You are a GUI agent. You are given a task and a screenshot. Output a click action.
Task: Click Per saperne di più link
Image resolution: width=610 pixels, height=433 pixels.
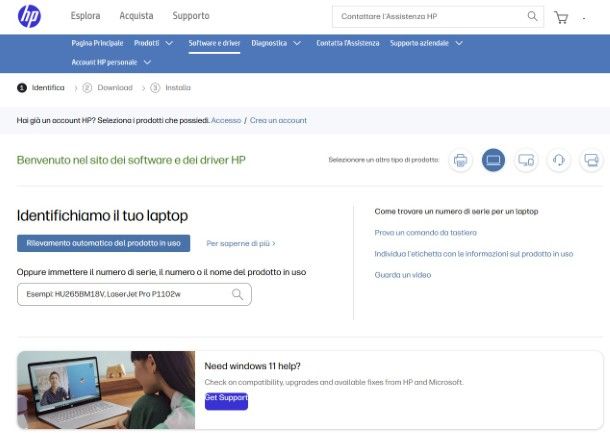click(x=241, y=244)
